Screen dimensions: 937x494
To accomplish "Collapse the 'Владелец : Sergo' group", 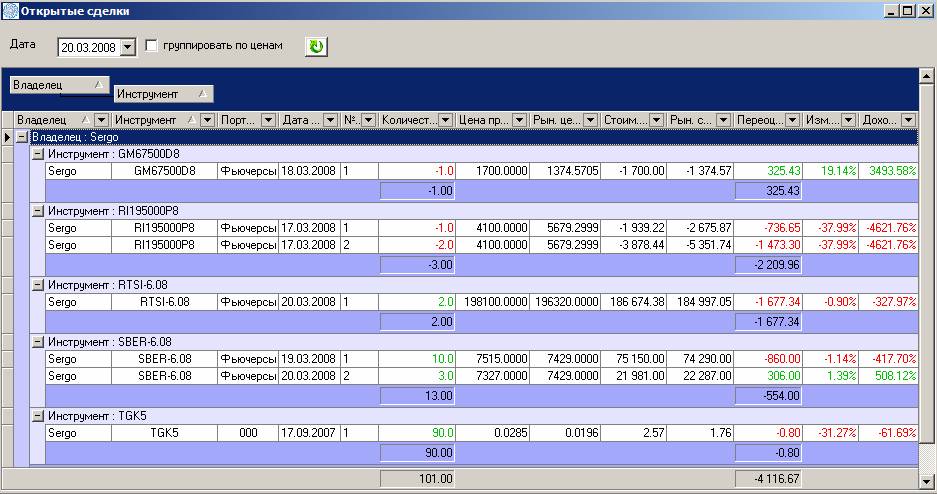I will (x=22, y=137).
